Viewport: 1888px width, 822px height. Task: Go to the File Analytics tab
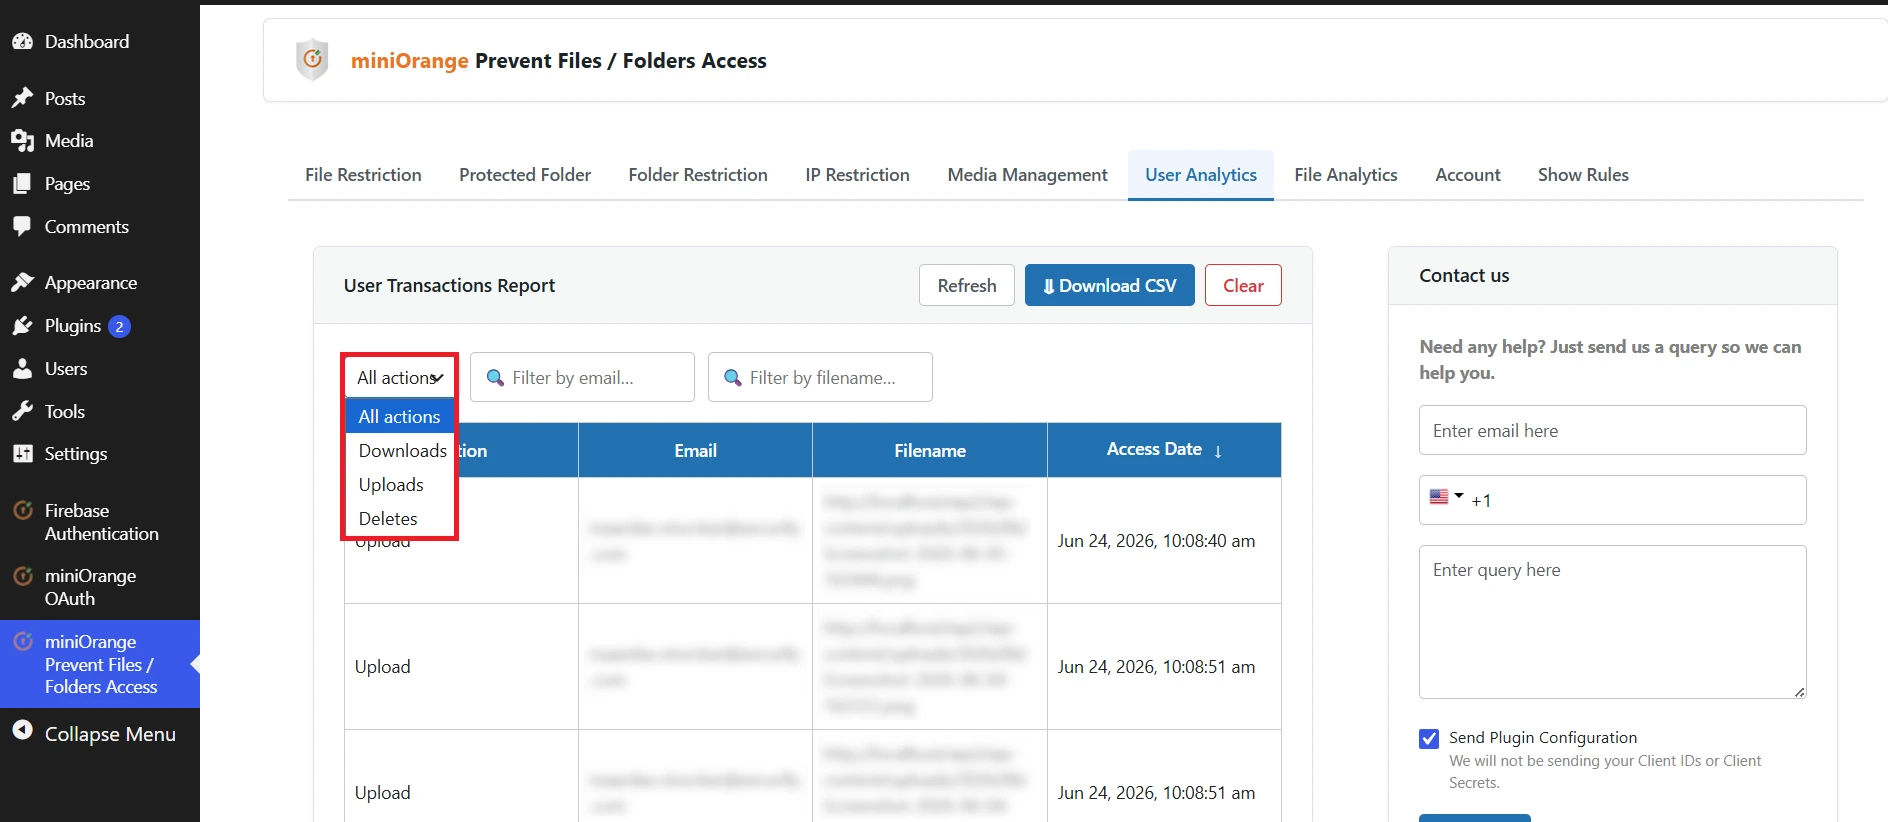[1346, 175]
